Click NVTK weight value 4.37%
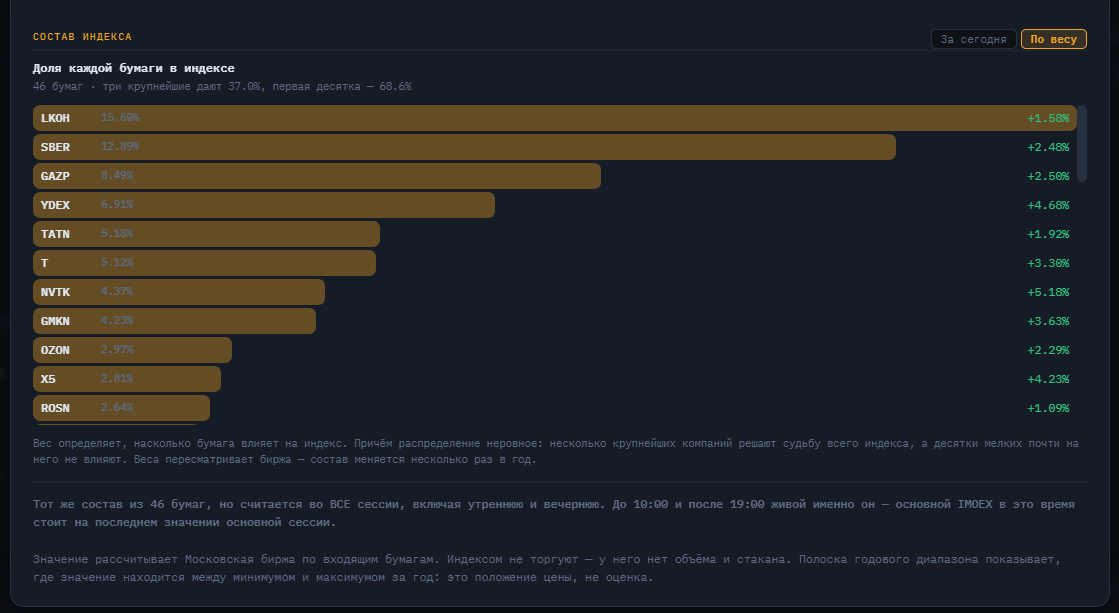 click(117, 291)
